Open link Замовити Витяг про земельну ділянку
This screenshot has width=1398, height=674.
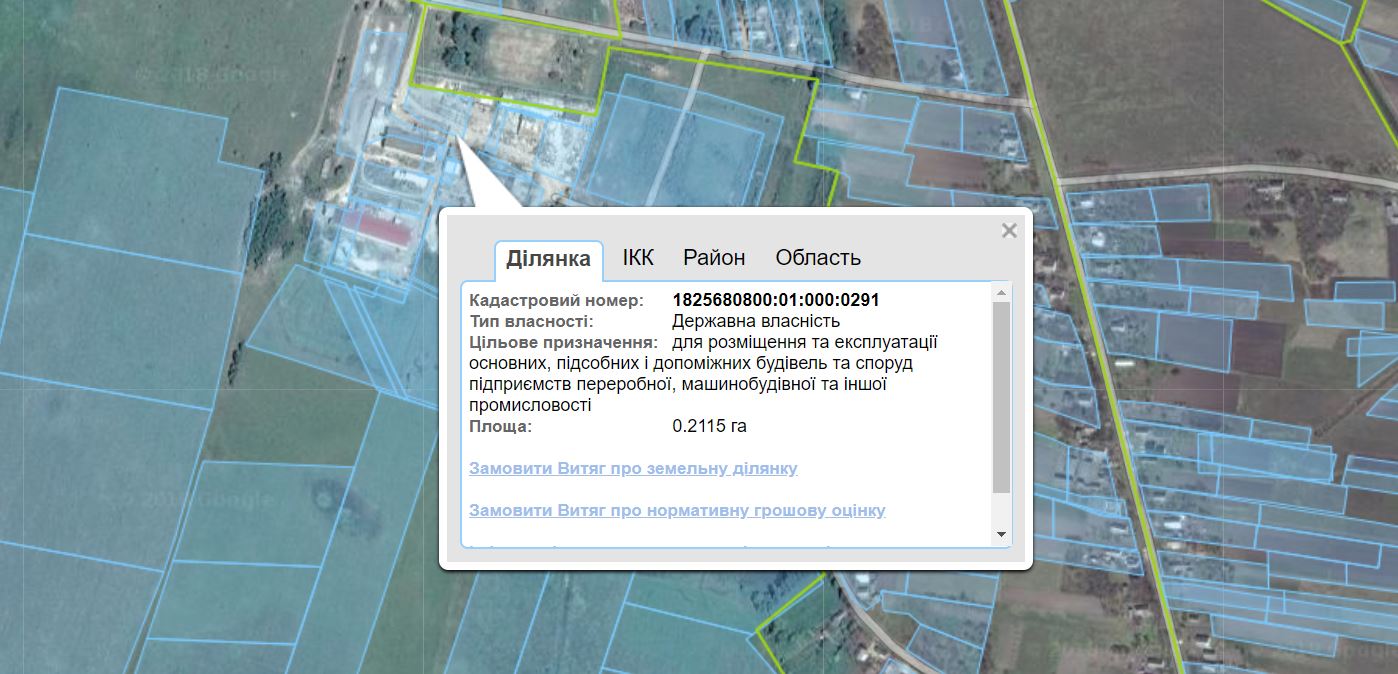(633, 468)
